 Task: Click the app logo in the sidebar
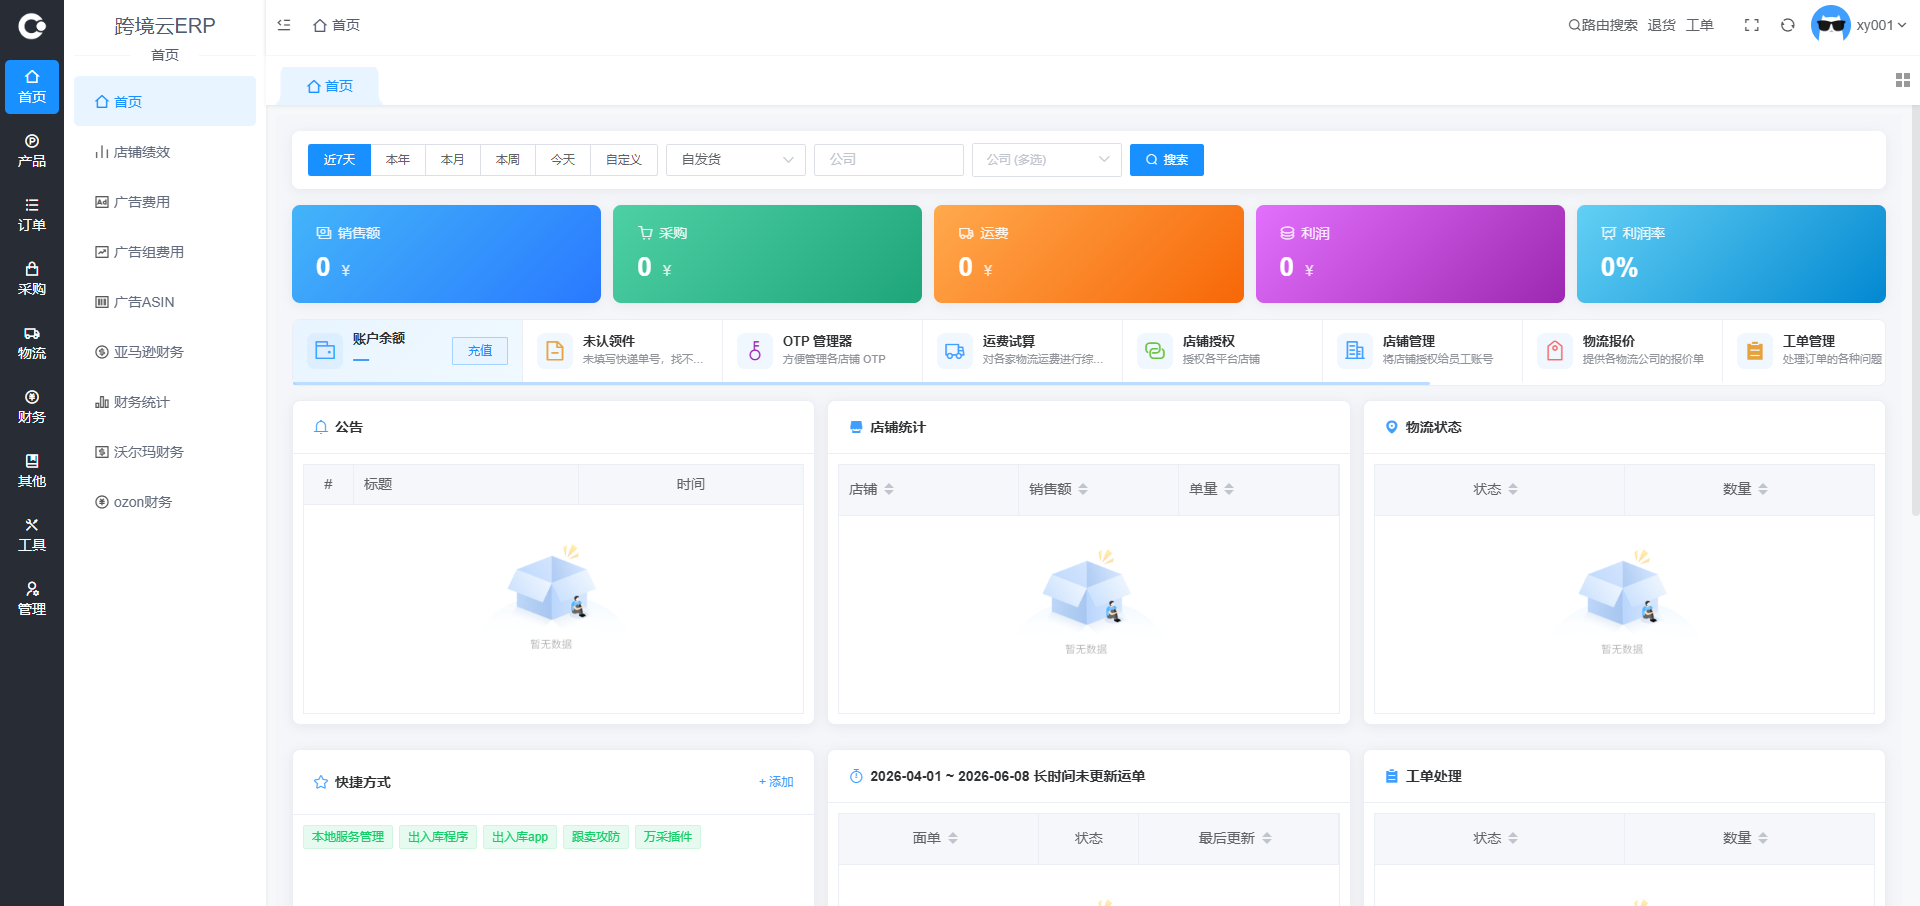pos(32,26)
